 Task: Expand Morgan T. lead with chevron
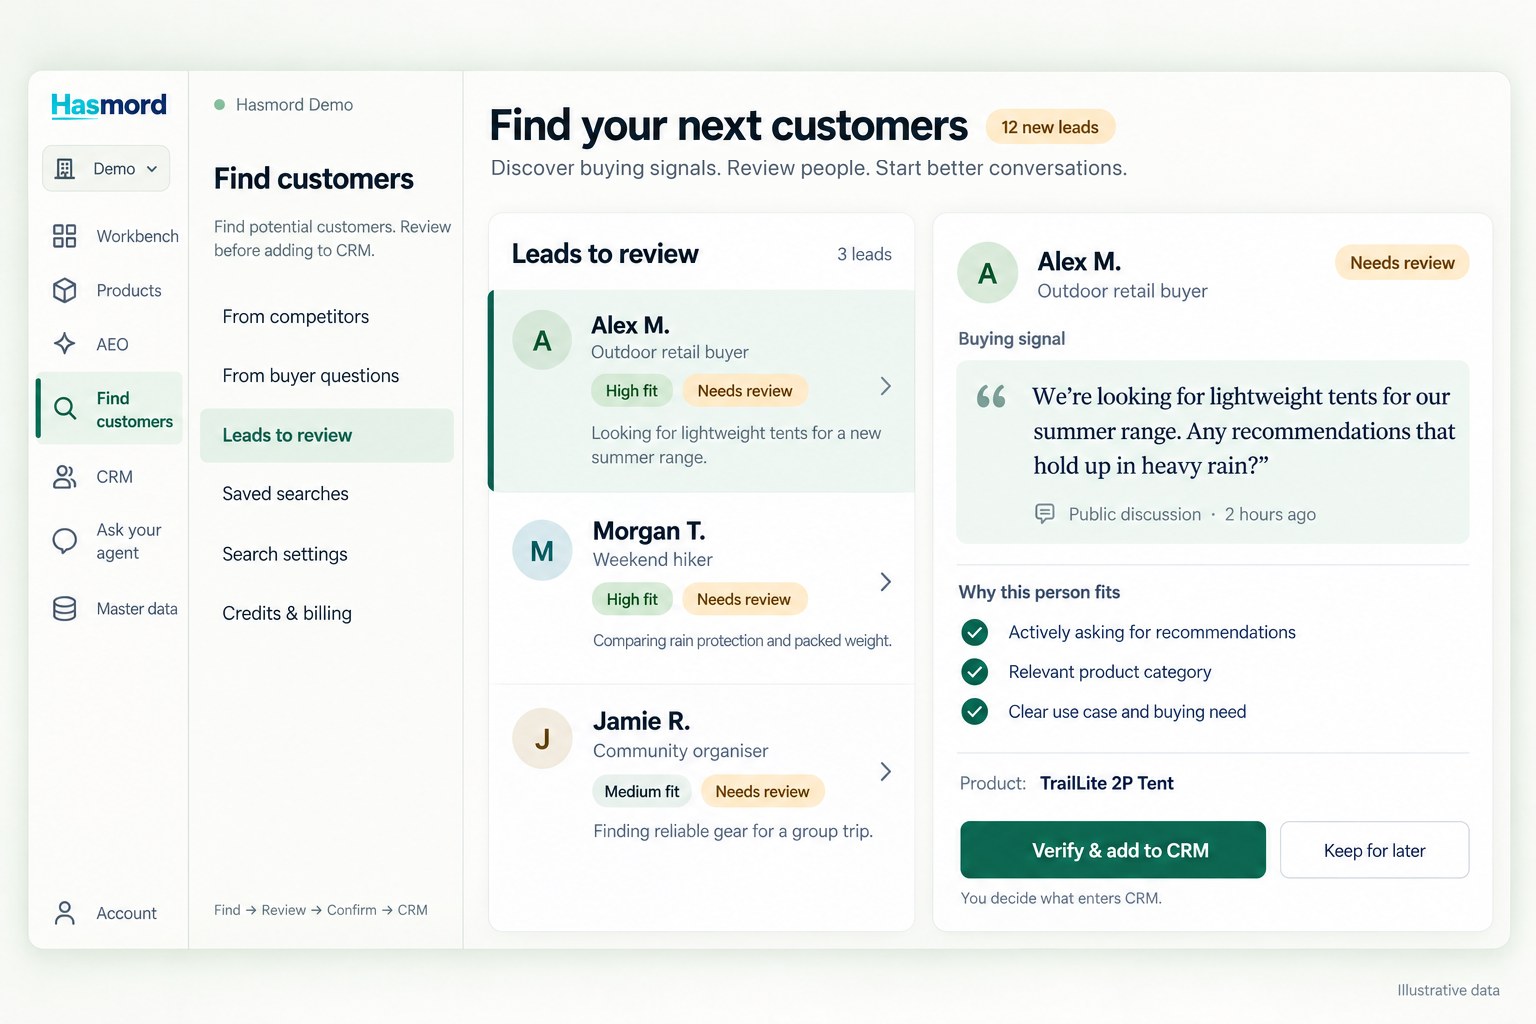(x=885, y=582)
